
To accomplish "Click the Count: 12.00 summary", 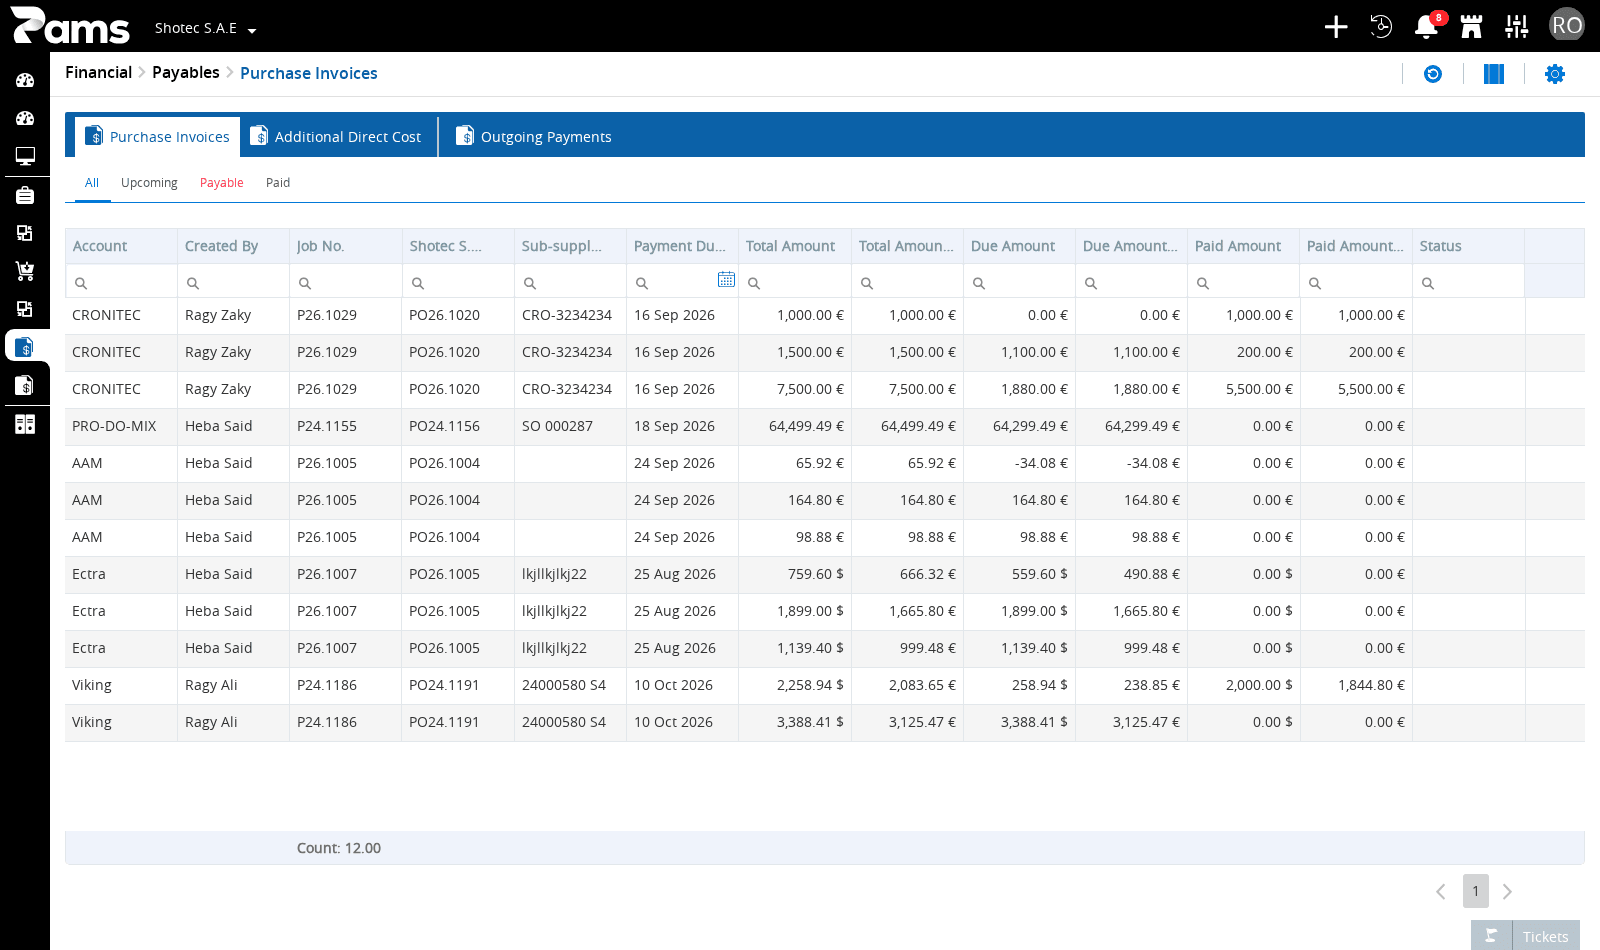I will pyautogui.click(x=339, y=848).
